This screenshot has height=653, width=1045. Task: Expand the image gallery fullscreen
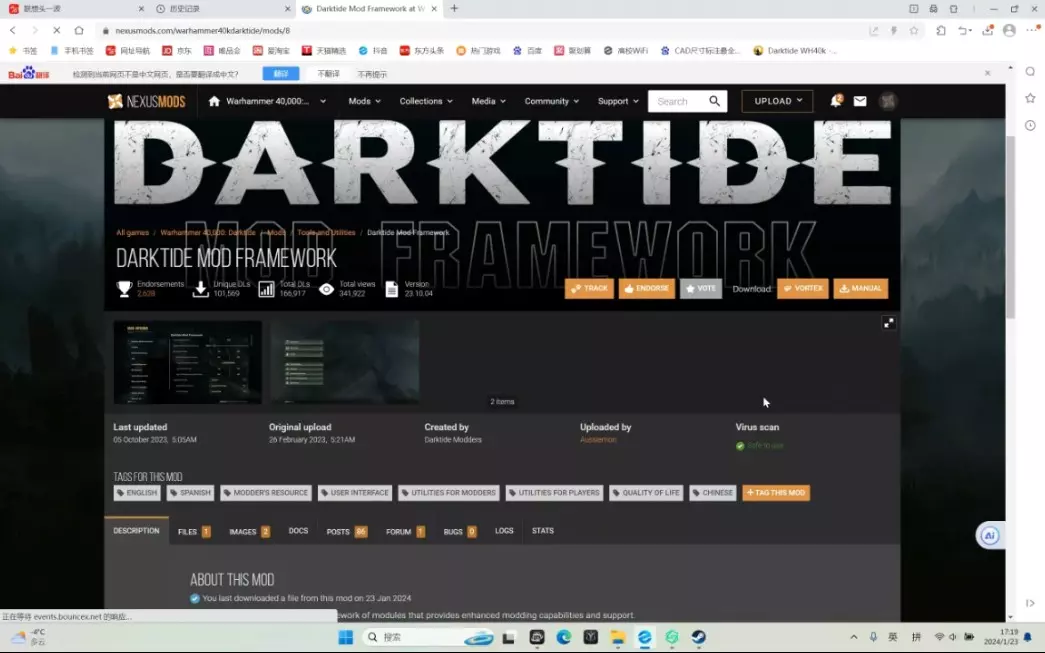click(x=888, y=323)
